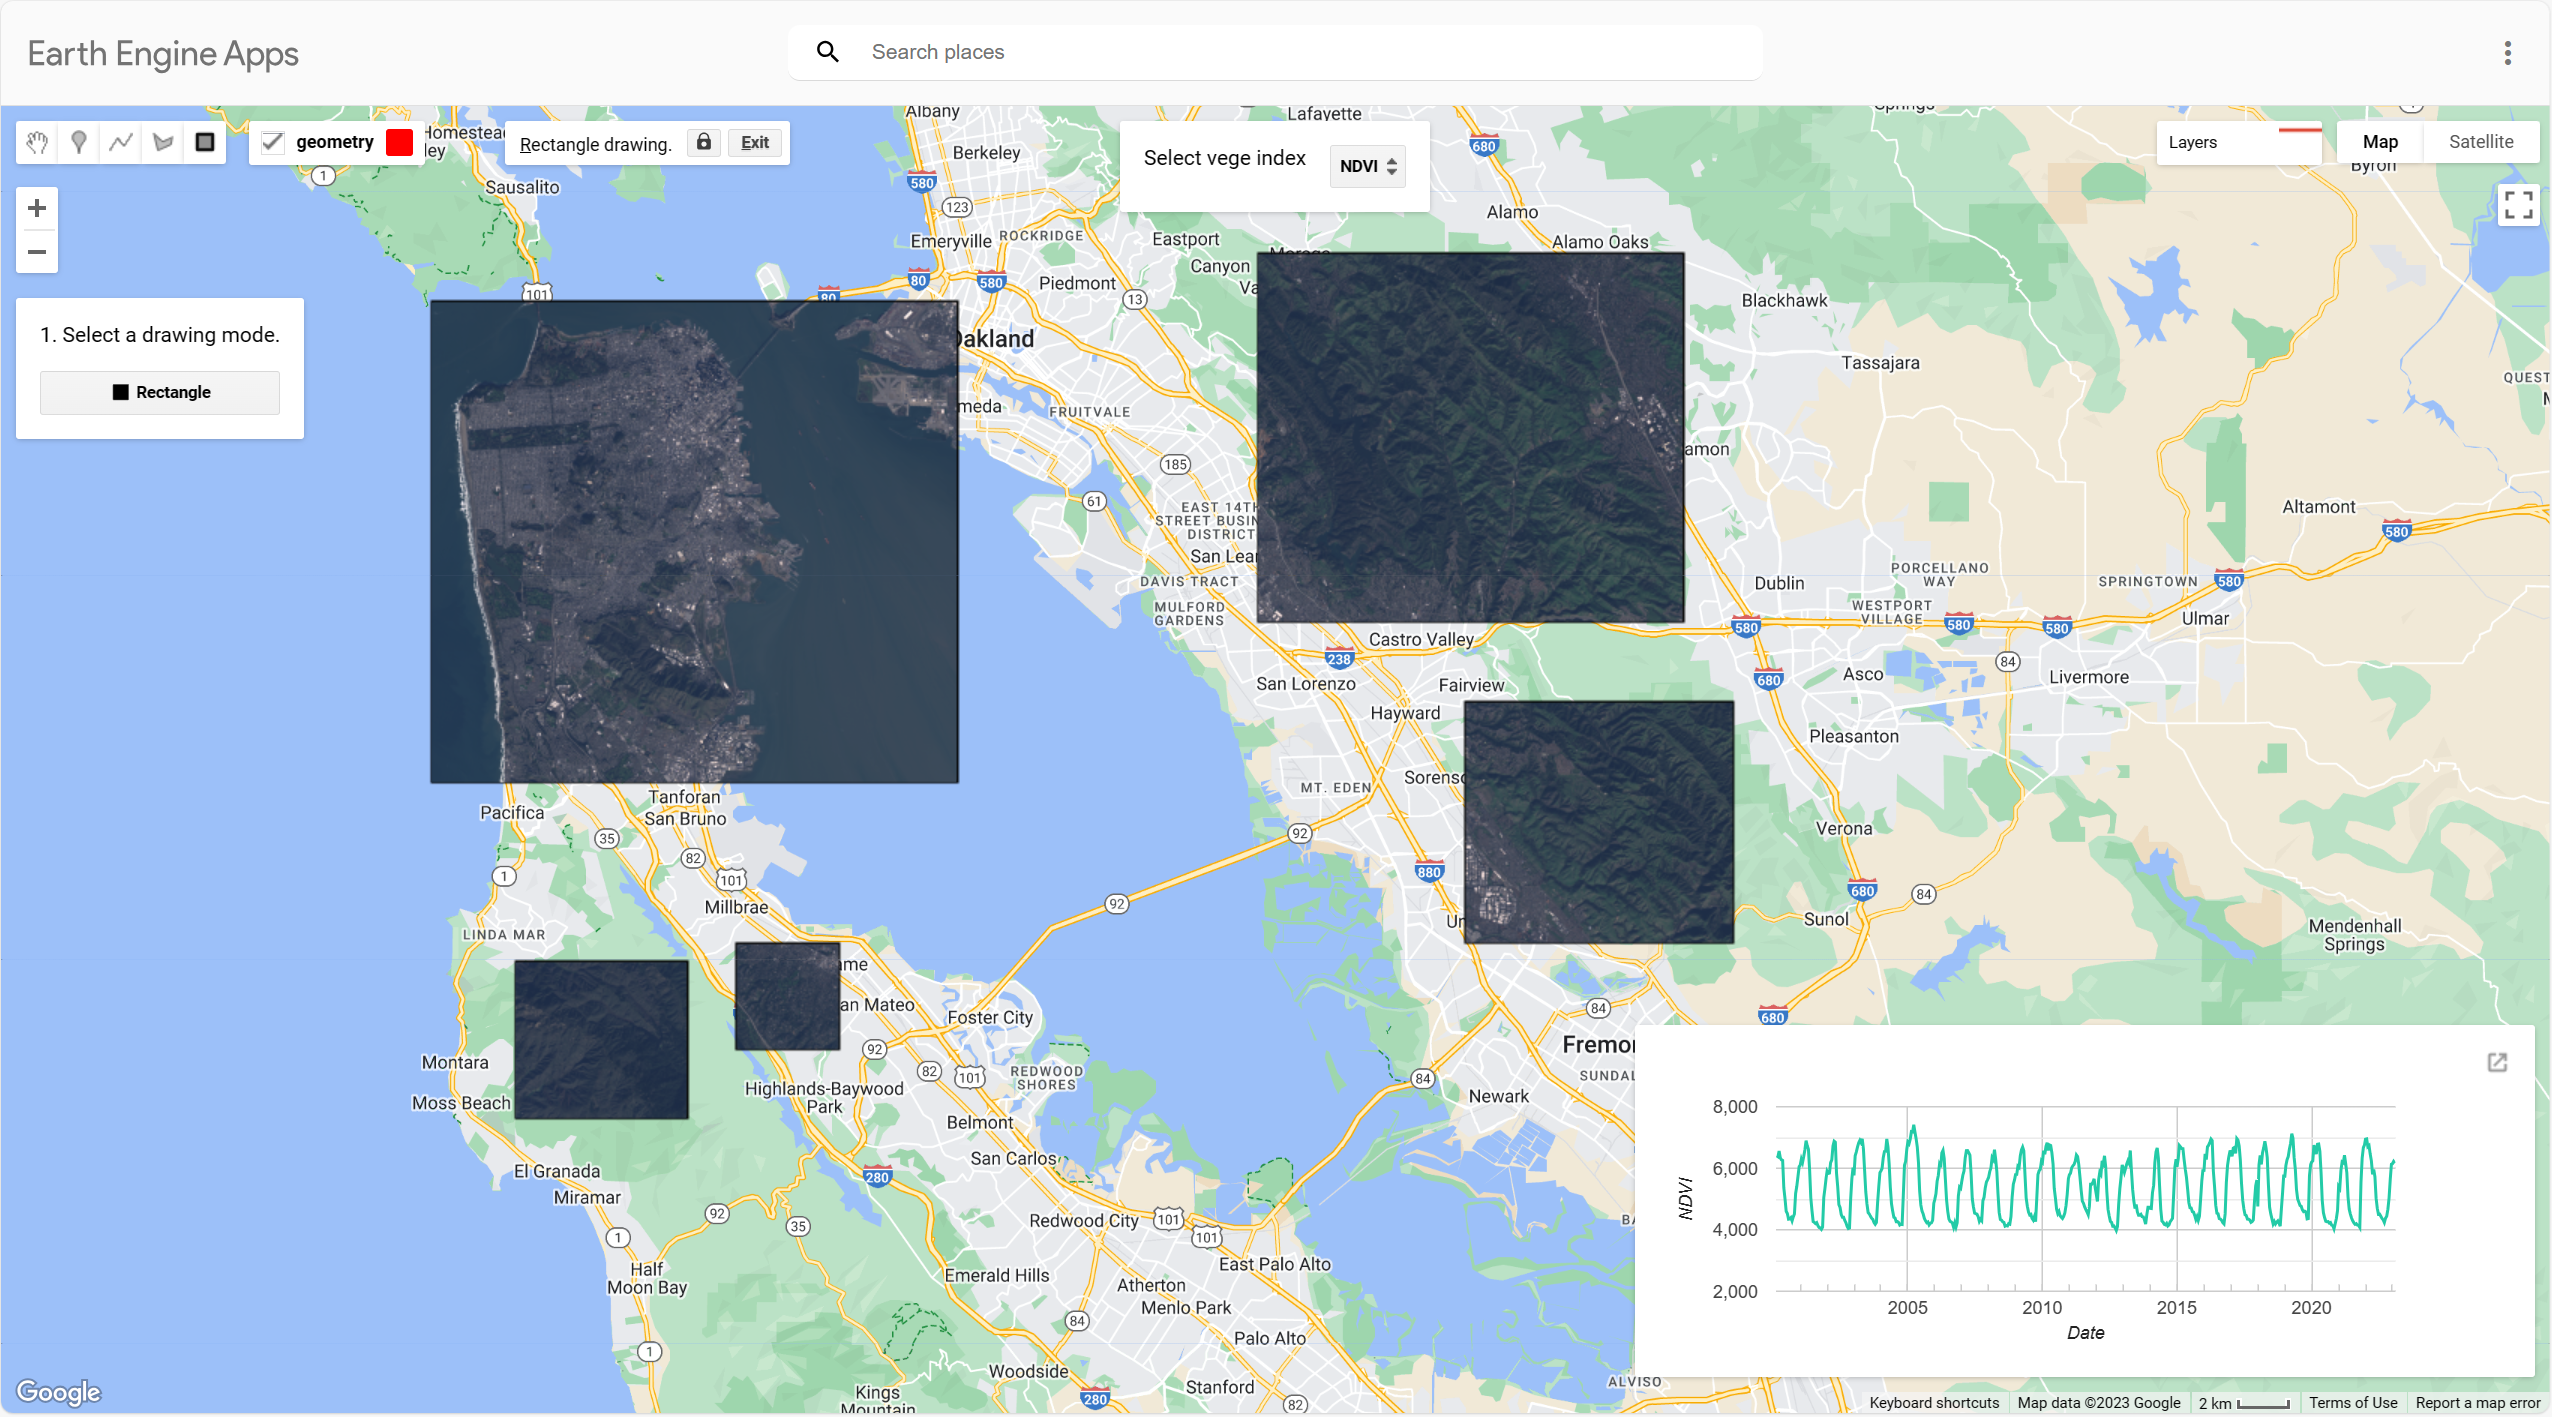The image size is (2552, 1417).
Task: Click the search magnifier icon
Action: coord(827,52)
